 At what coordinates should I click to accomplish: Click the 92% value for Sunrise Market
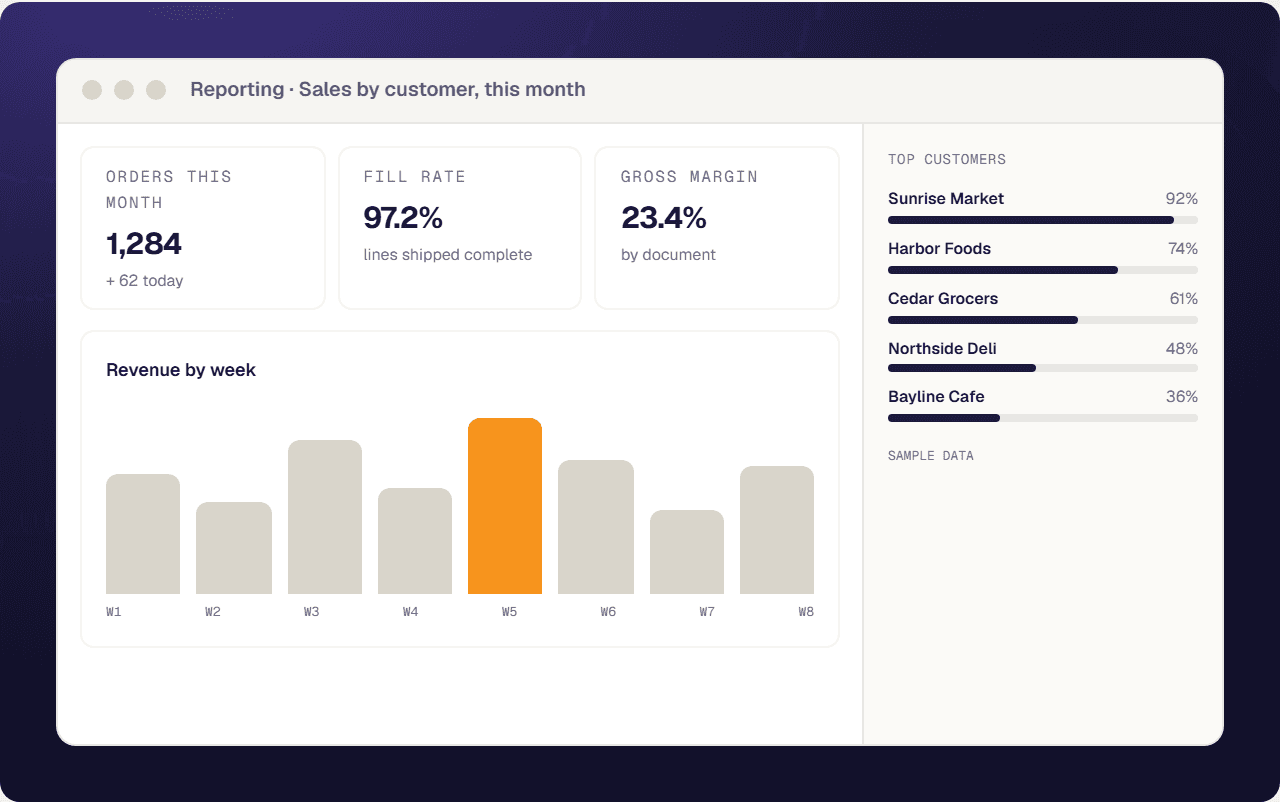pos(1182,199)
